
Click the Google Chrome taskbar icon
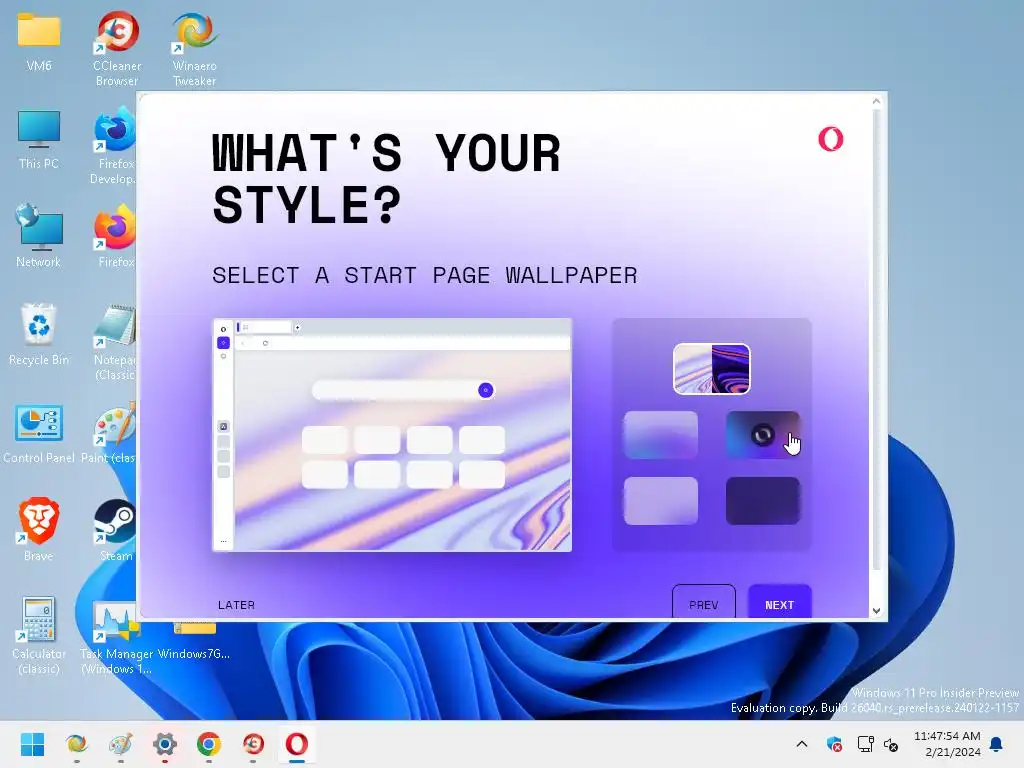[x=209, y=744]
